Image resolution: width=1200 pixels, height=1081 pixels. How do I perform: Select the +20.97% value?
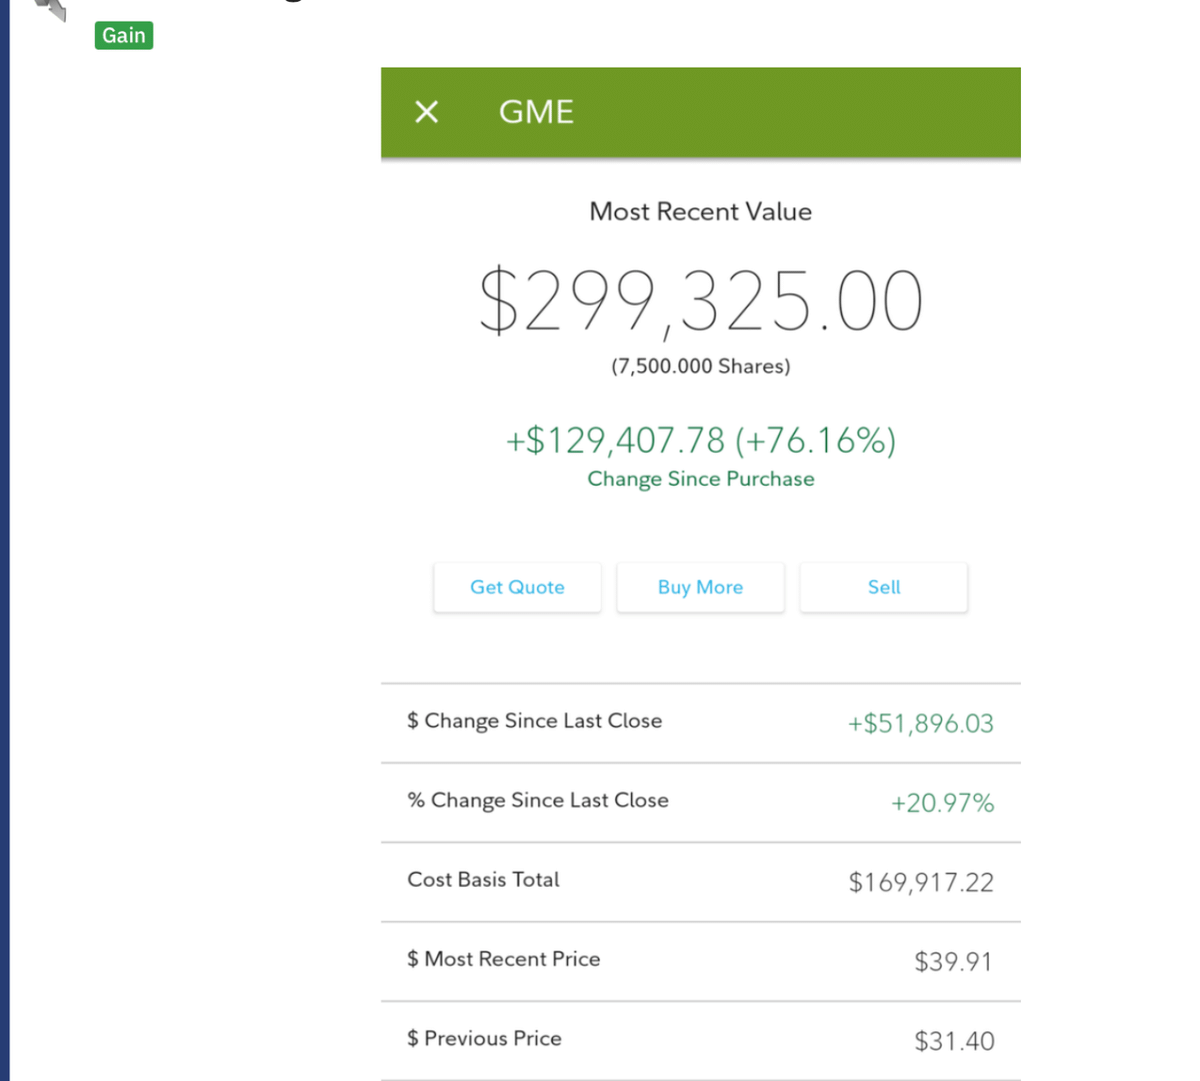pos(942,803)
